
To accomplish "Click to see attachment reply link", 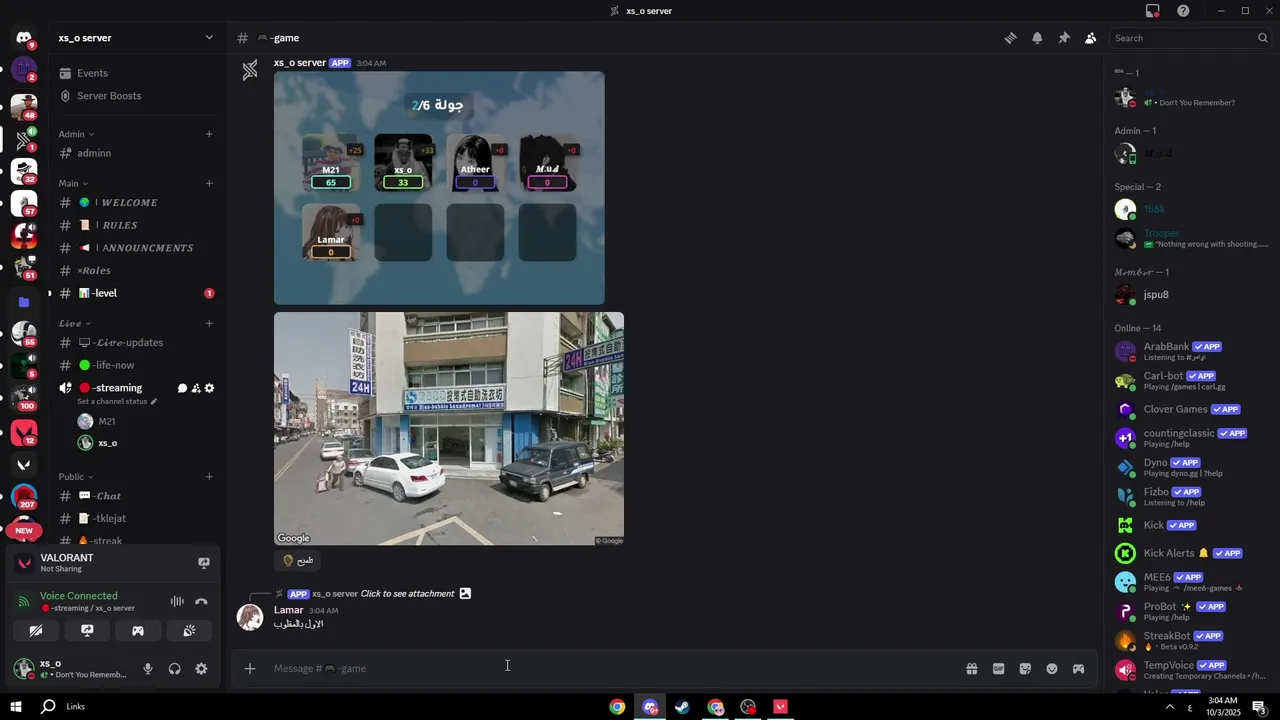I will [407, 594].
